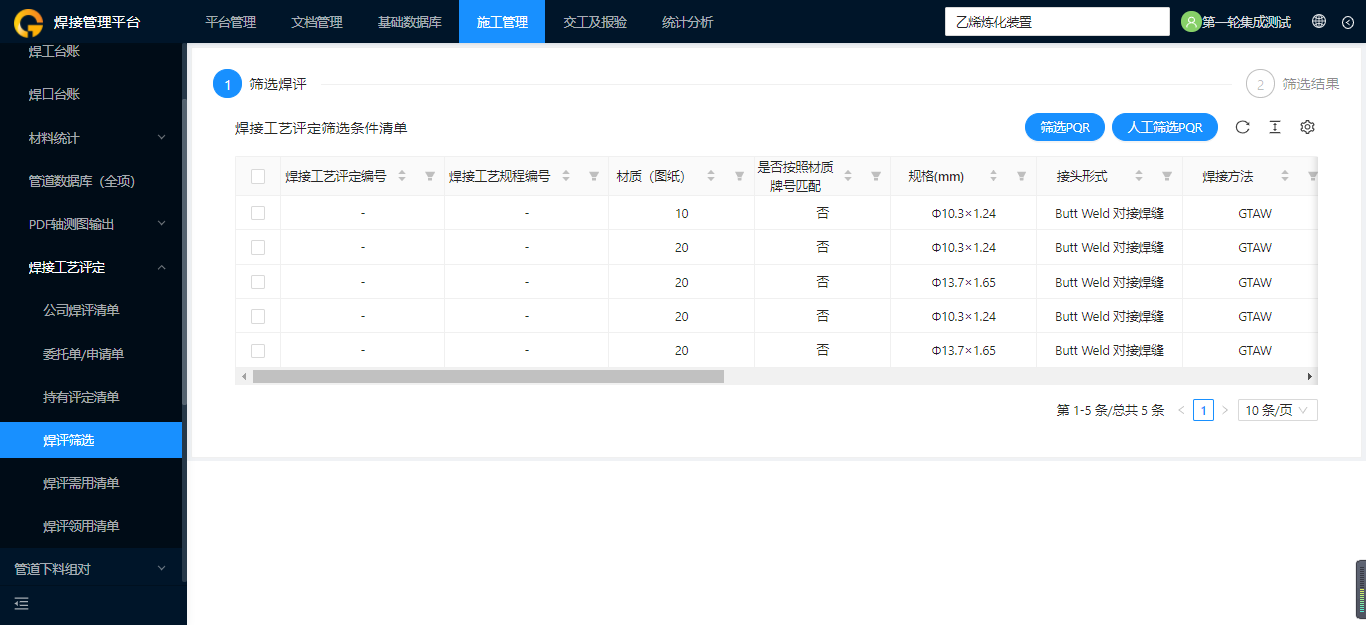Screen dimensions: 1366x625
Task: Open 统计分析 top tab
Action: click(688, 22)
